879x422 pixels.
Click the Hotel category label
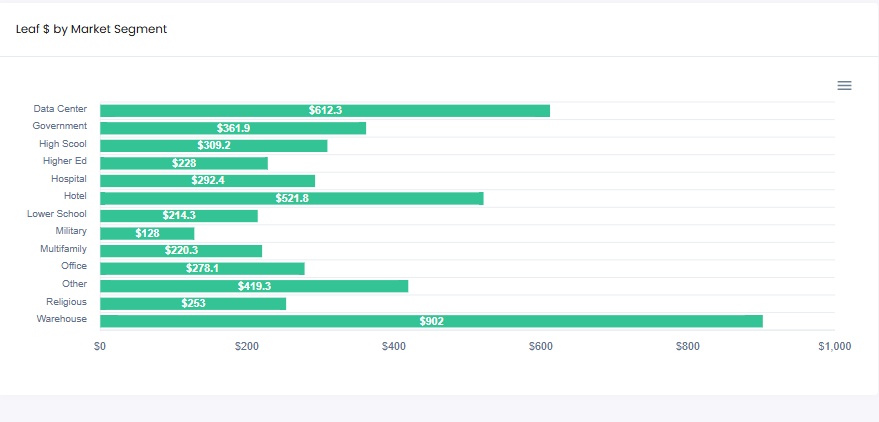tap(75, 196)
